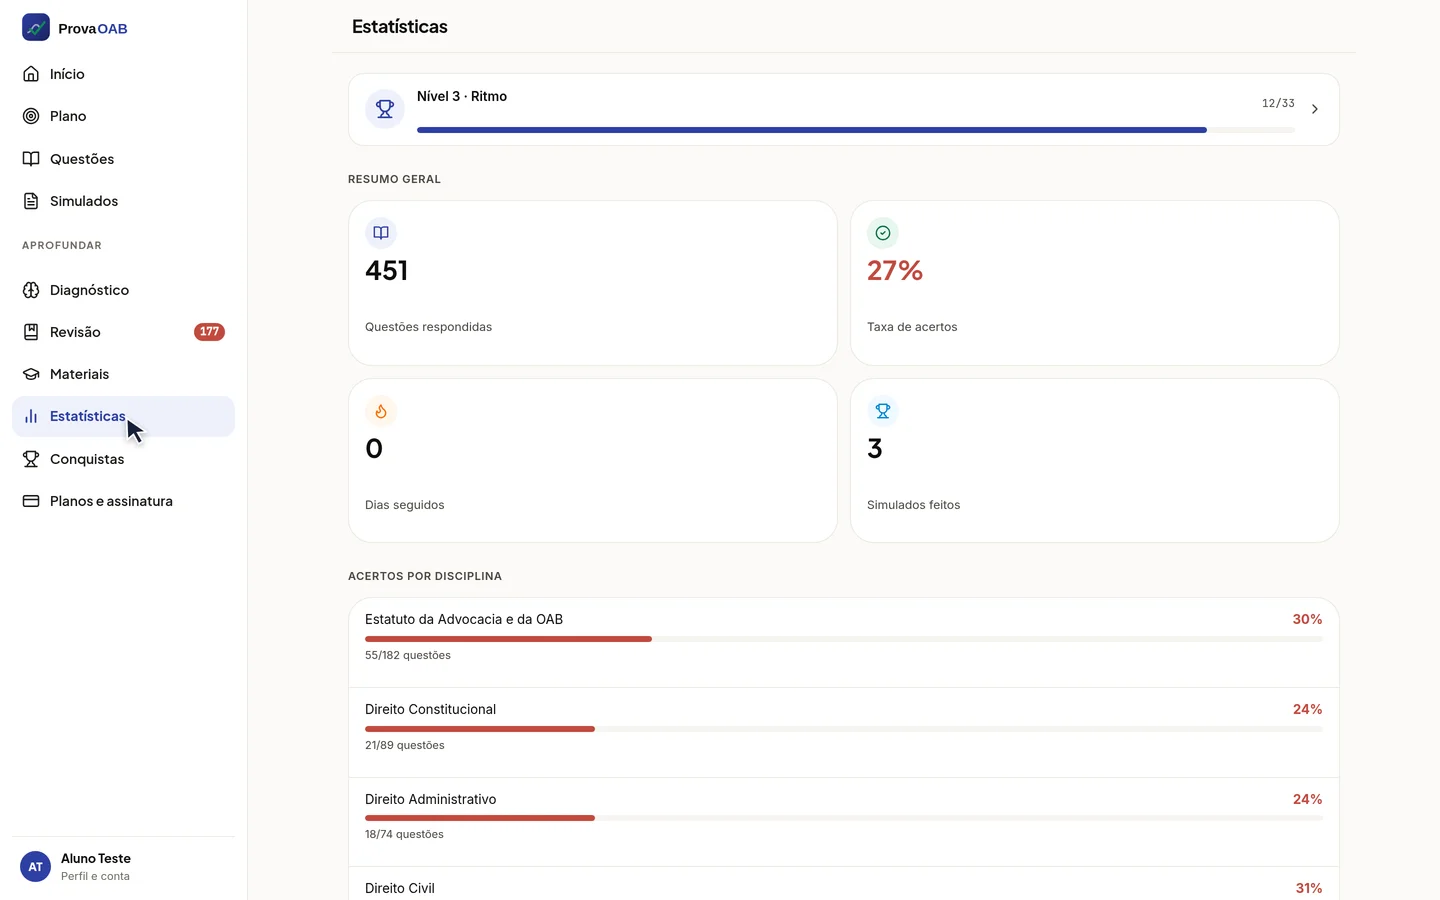This screenshot has height=900, width=1440.
Task: Click the Materiais graduation cap icon
Action: tap(31, 374)
